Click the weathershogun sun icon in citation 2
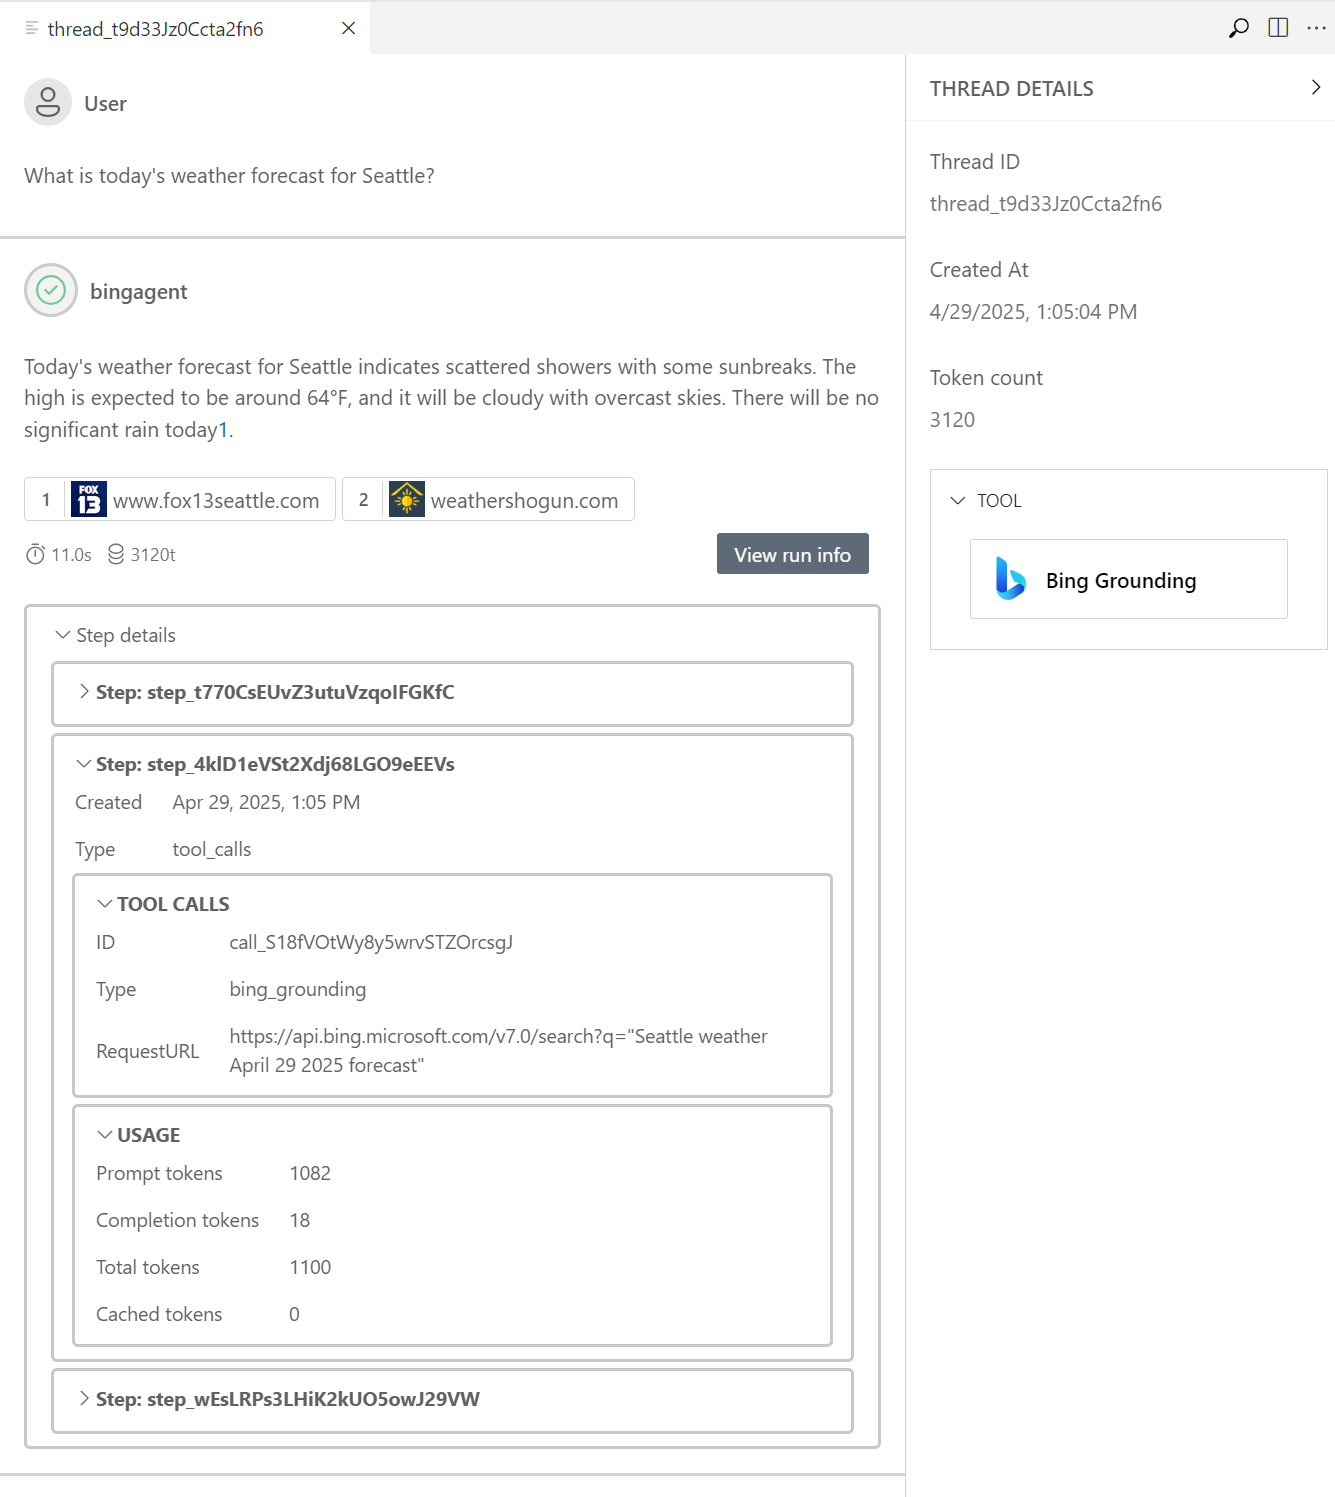This screenshot has width=1335, height=1497. point(408,499)
